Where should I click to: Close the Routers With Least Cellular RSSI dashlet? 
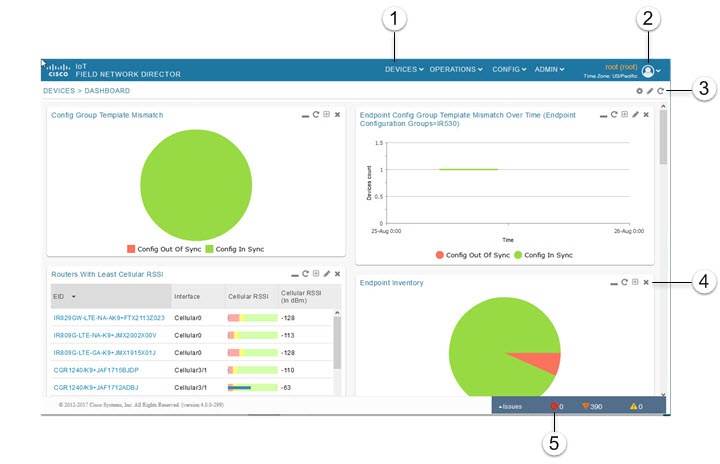(338, 274)
